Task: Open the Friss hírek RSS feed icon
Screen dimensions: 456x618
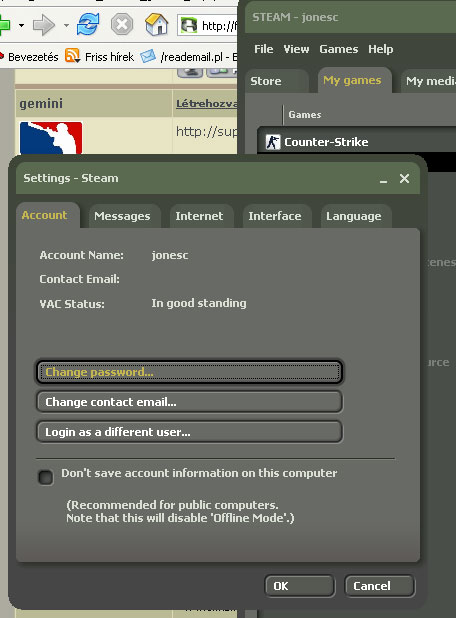Action: 73,56
